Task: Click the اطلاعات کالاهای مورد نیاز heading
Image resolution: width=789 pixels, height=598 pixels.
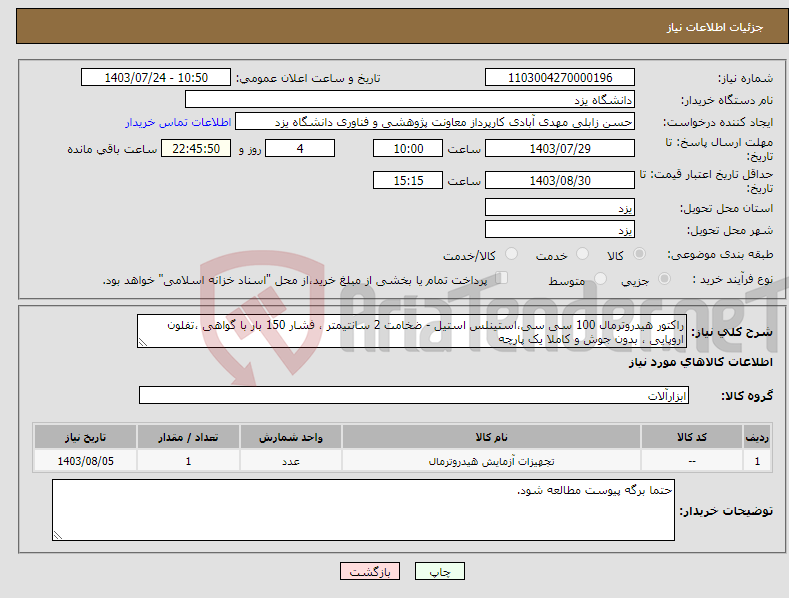Action: tap(700, 362)
